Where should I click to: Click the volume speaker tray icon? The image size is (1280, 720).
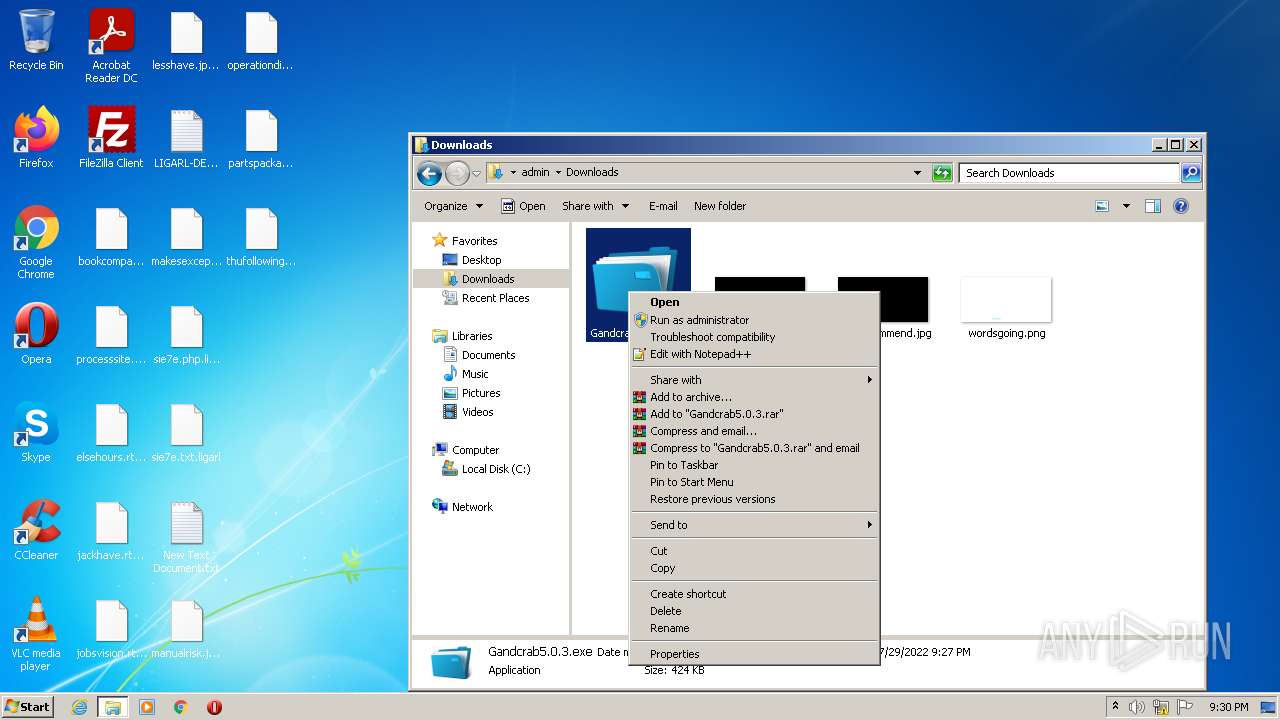tap(1137, 707)
